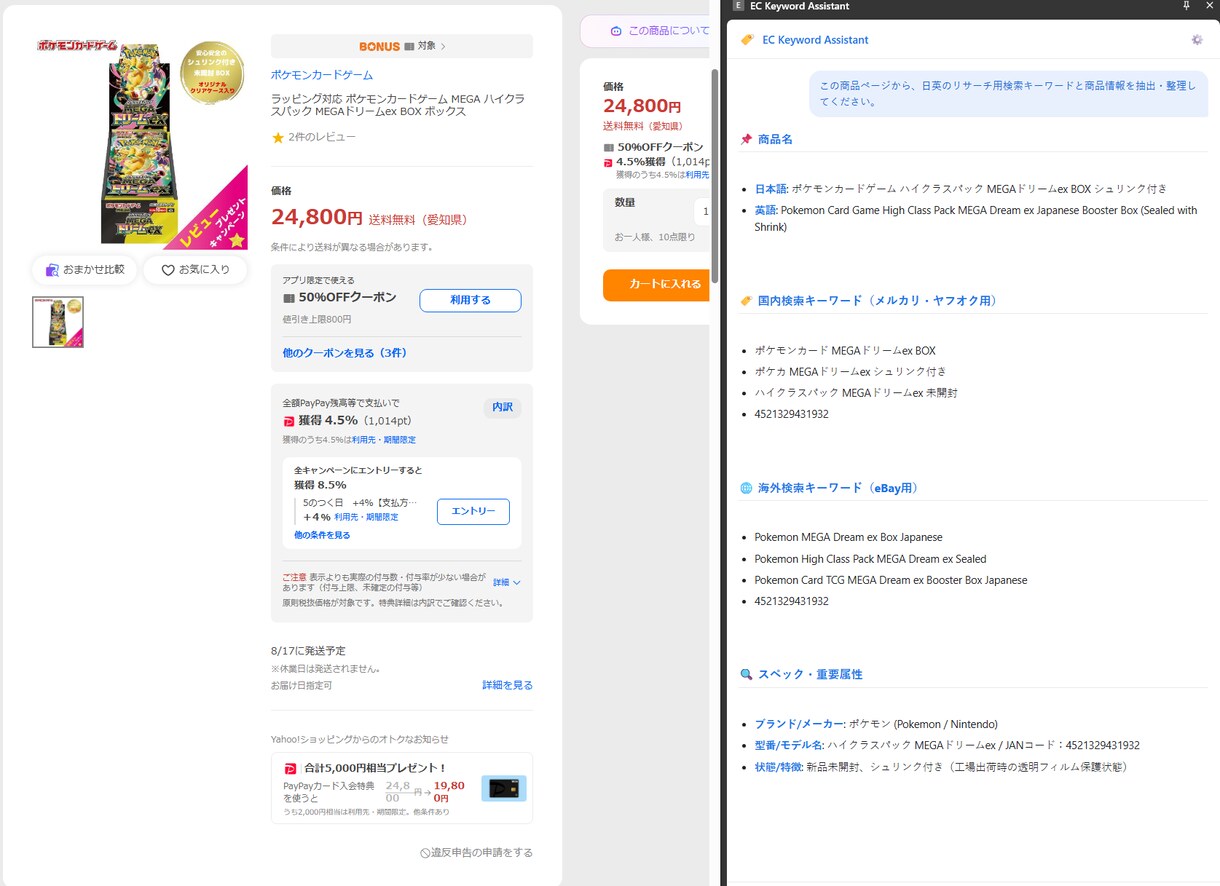Select the product image thumbnail
Screen dimensions: 1220x886
pos(58,322)
